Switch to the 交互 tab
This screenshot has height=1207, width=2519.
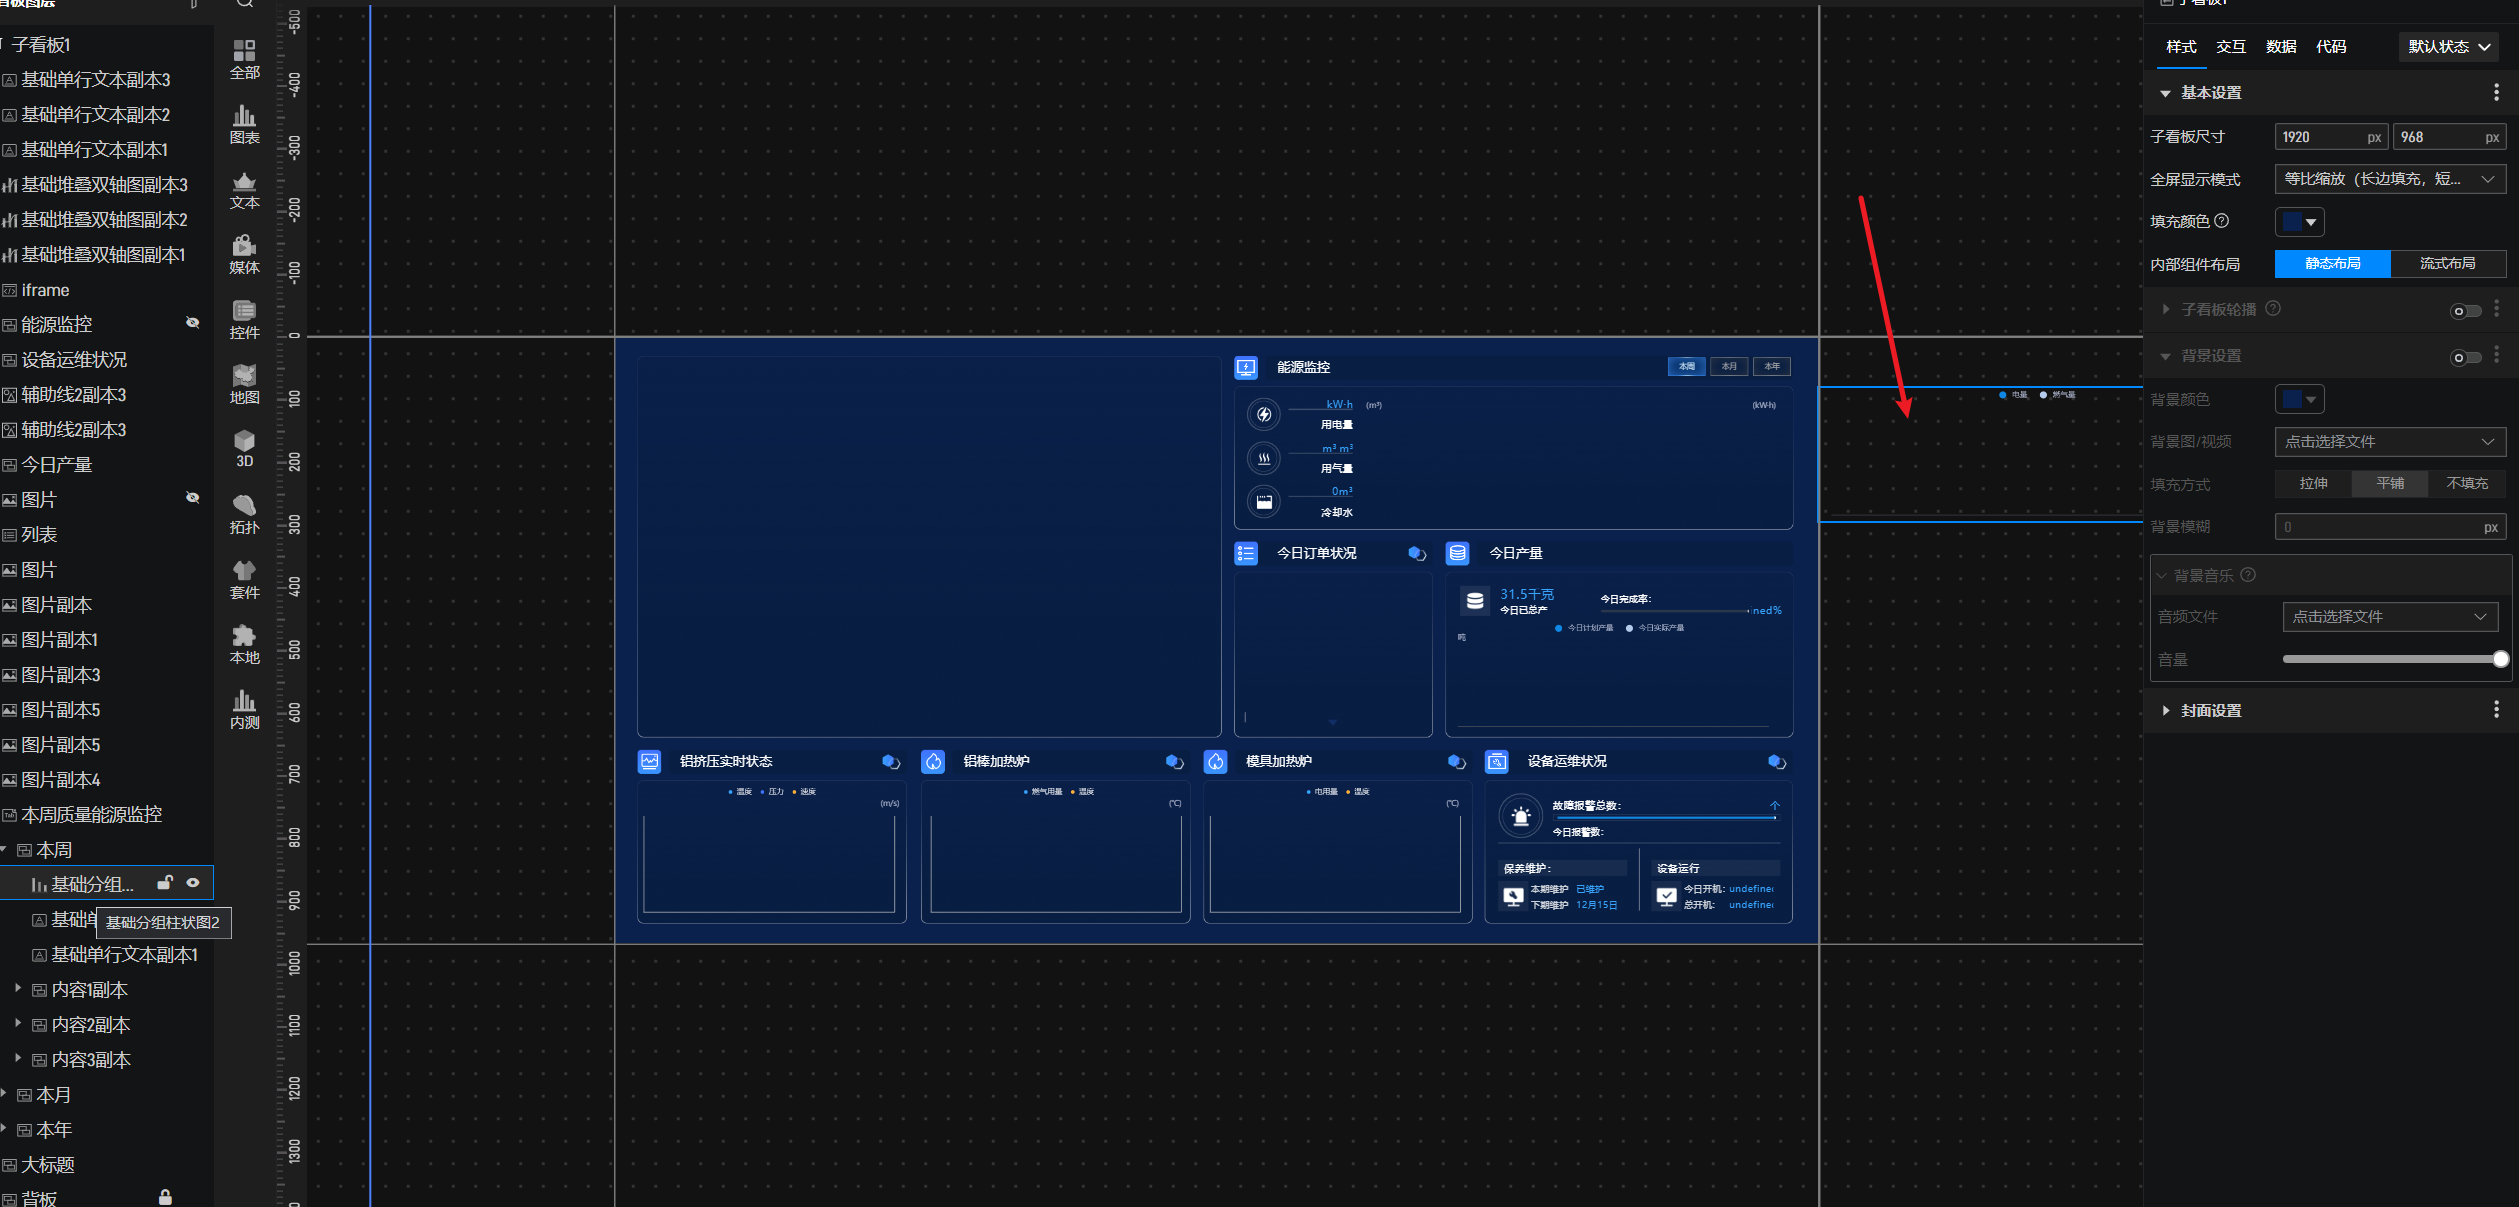[2231, 47]
